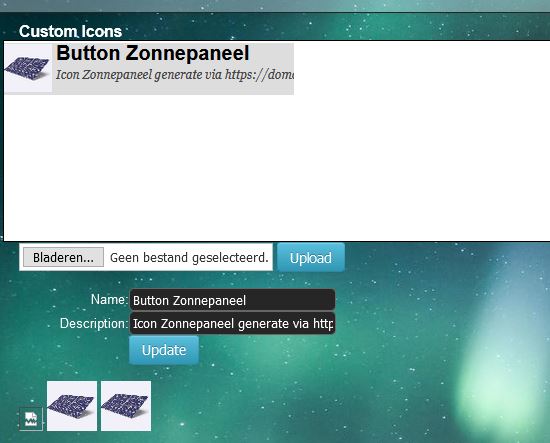Click the Update button
Screen dimensions: 550x443
click(x=164, y=350)
